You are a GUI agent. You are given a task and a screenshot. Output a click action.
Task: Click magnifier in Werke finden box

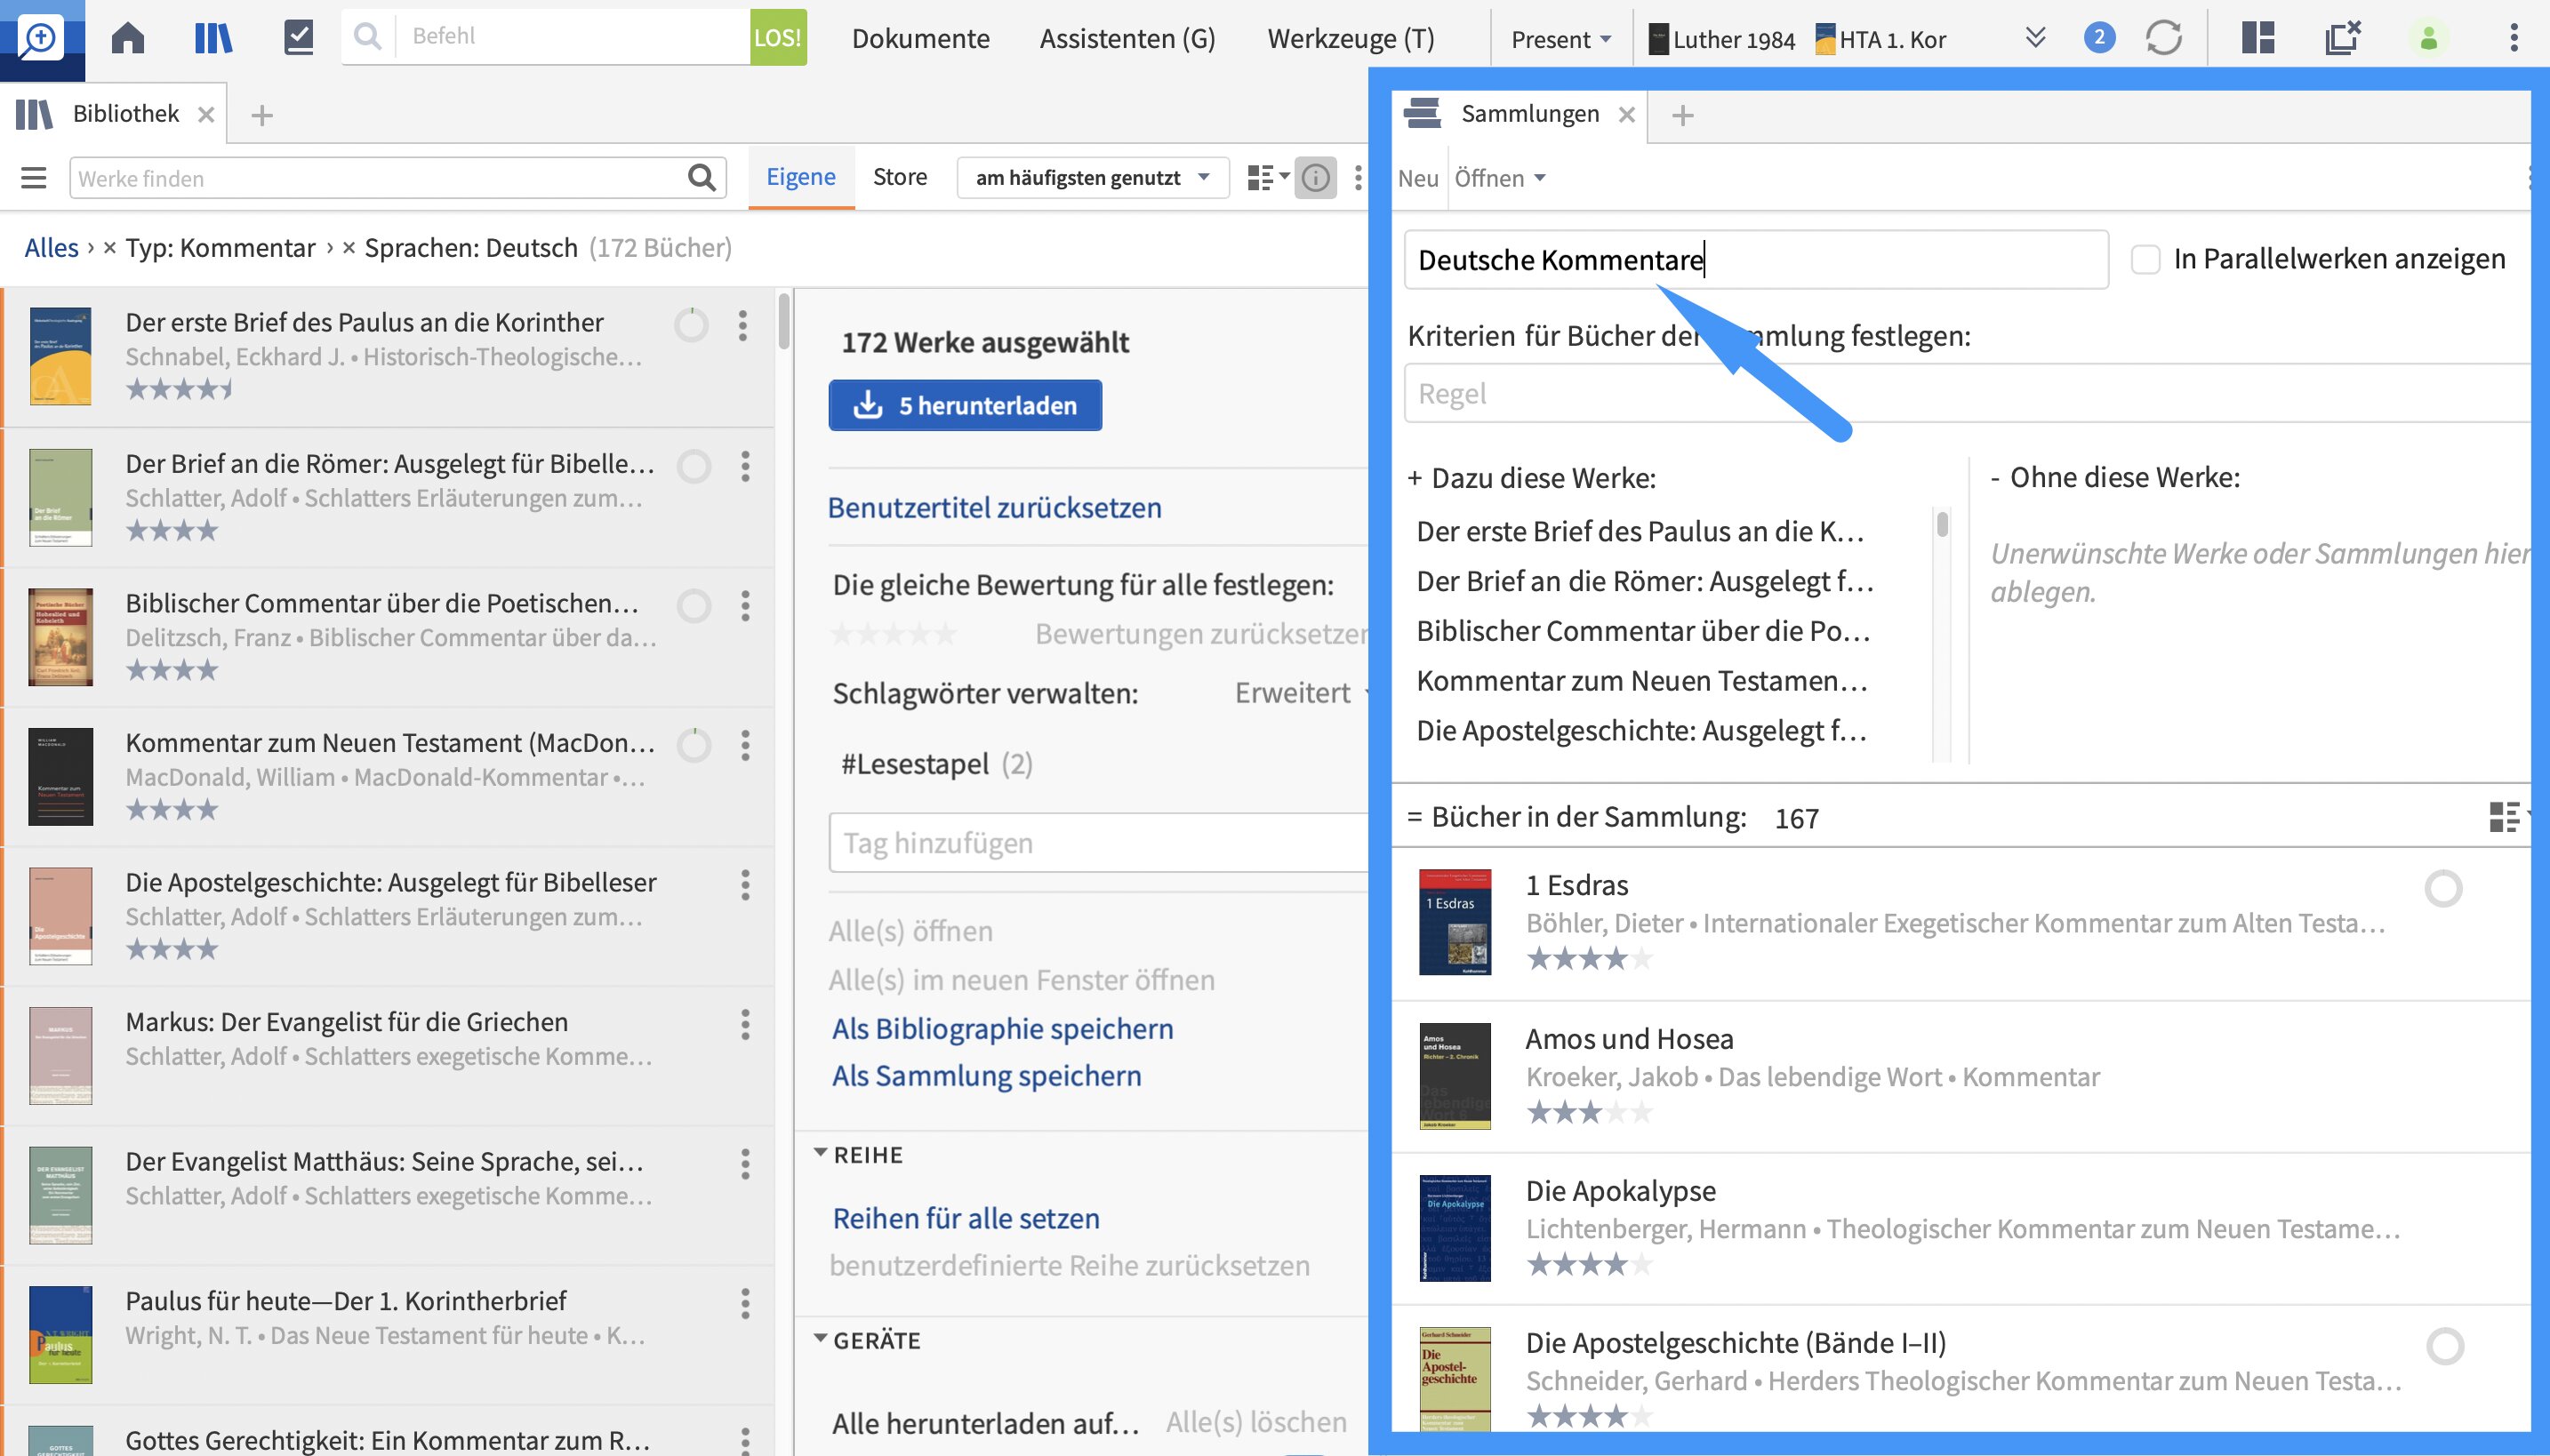pyautogui.click(x=702, y=178)
